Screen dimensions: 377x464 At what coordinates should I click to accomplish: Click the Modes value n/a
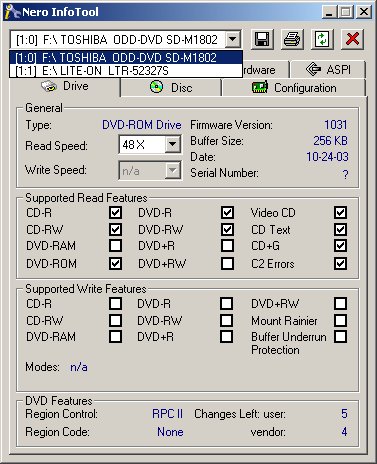point(79,367)
